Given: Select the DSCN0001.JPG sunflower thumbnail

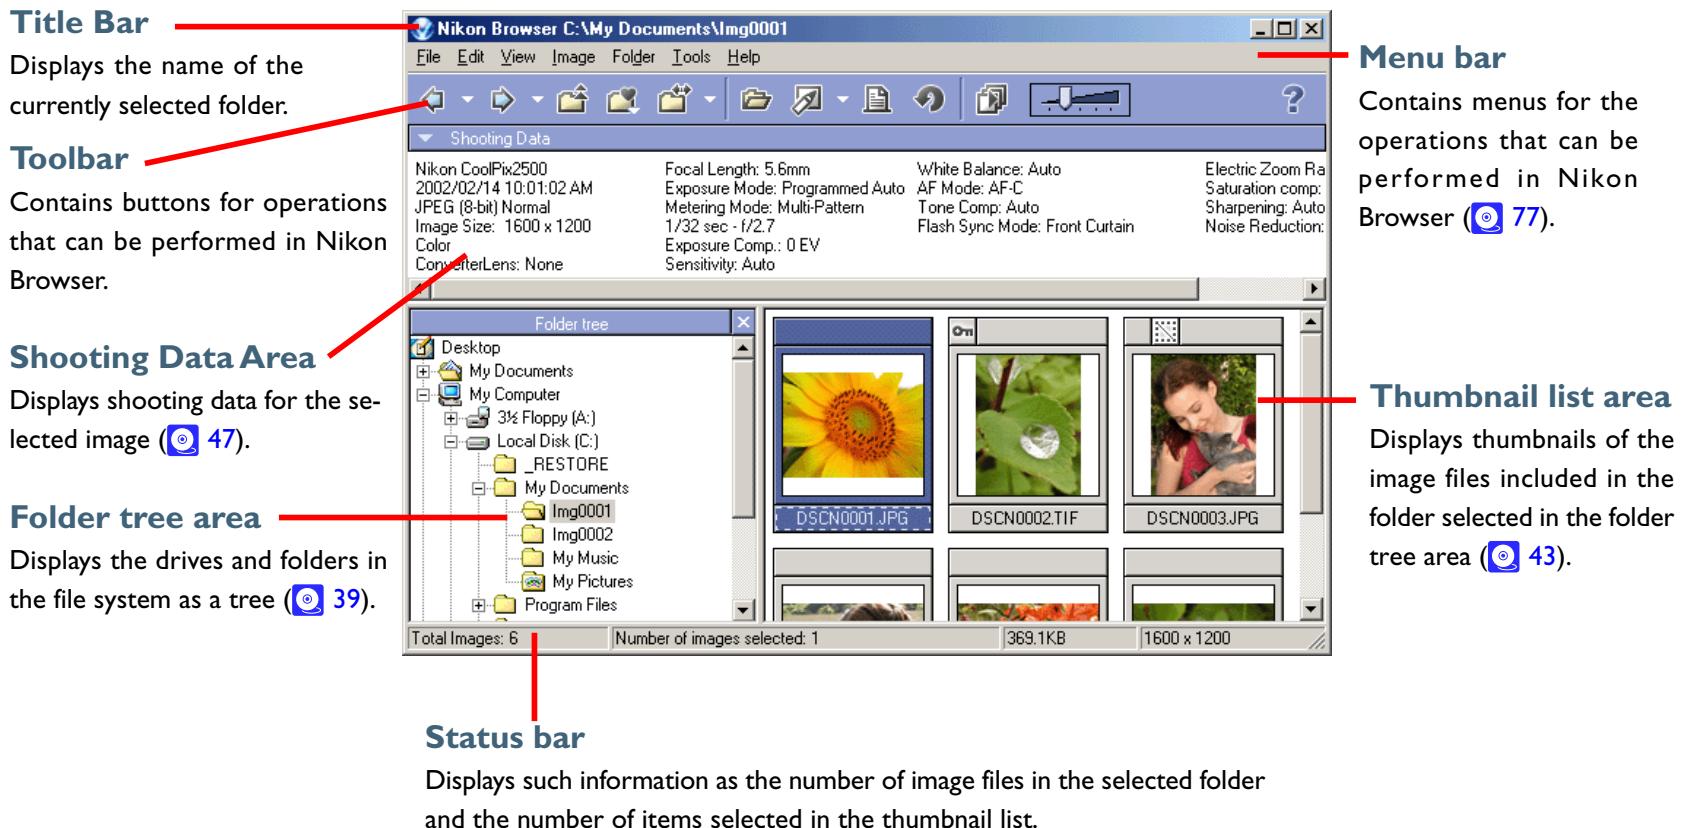Looking at the screenshot, I should click(x=852, y=423).
